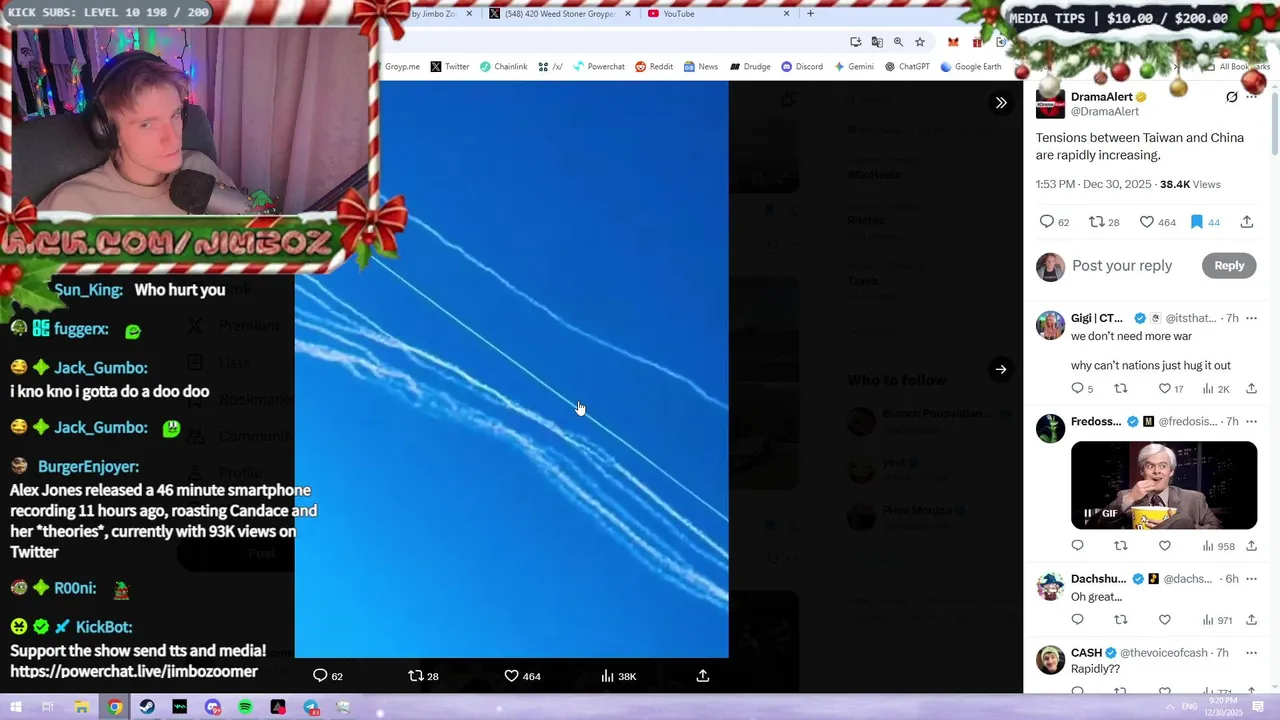
Task: Open the News bookmark
Action: [701, 67]
